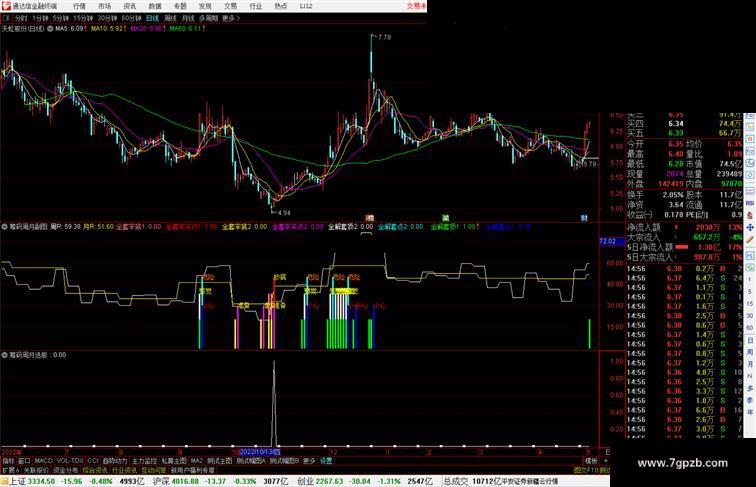Select the MA2 indicator tab

(x=196, y=461)
